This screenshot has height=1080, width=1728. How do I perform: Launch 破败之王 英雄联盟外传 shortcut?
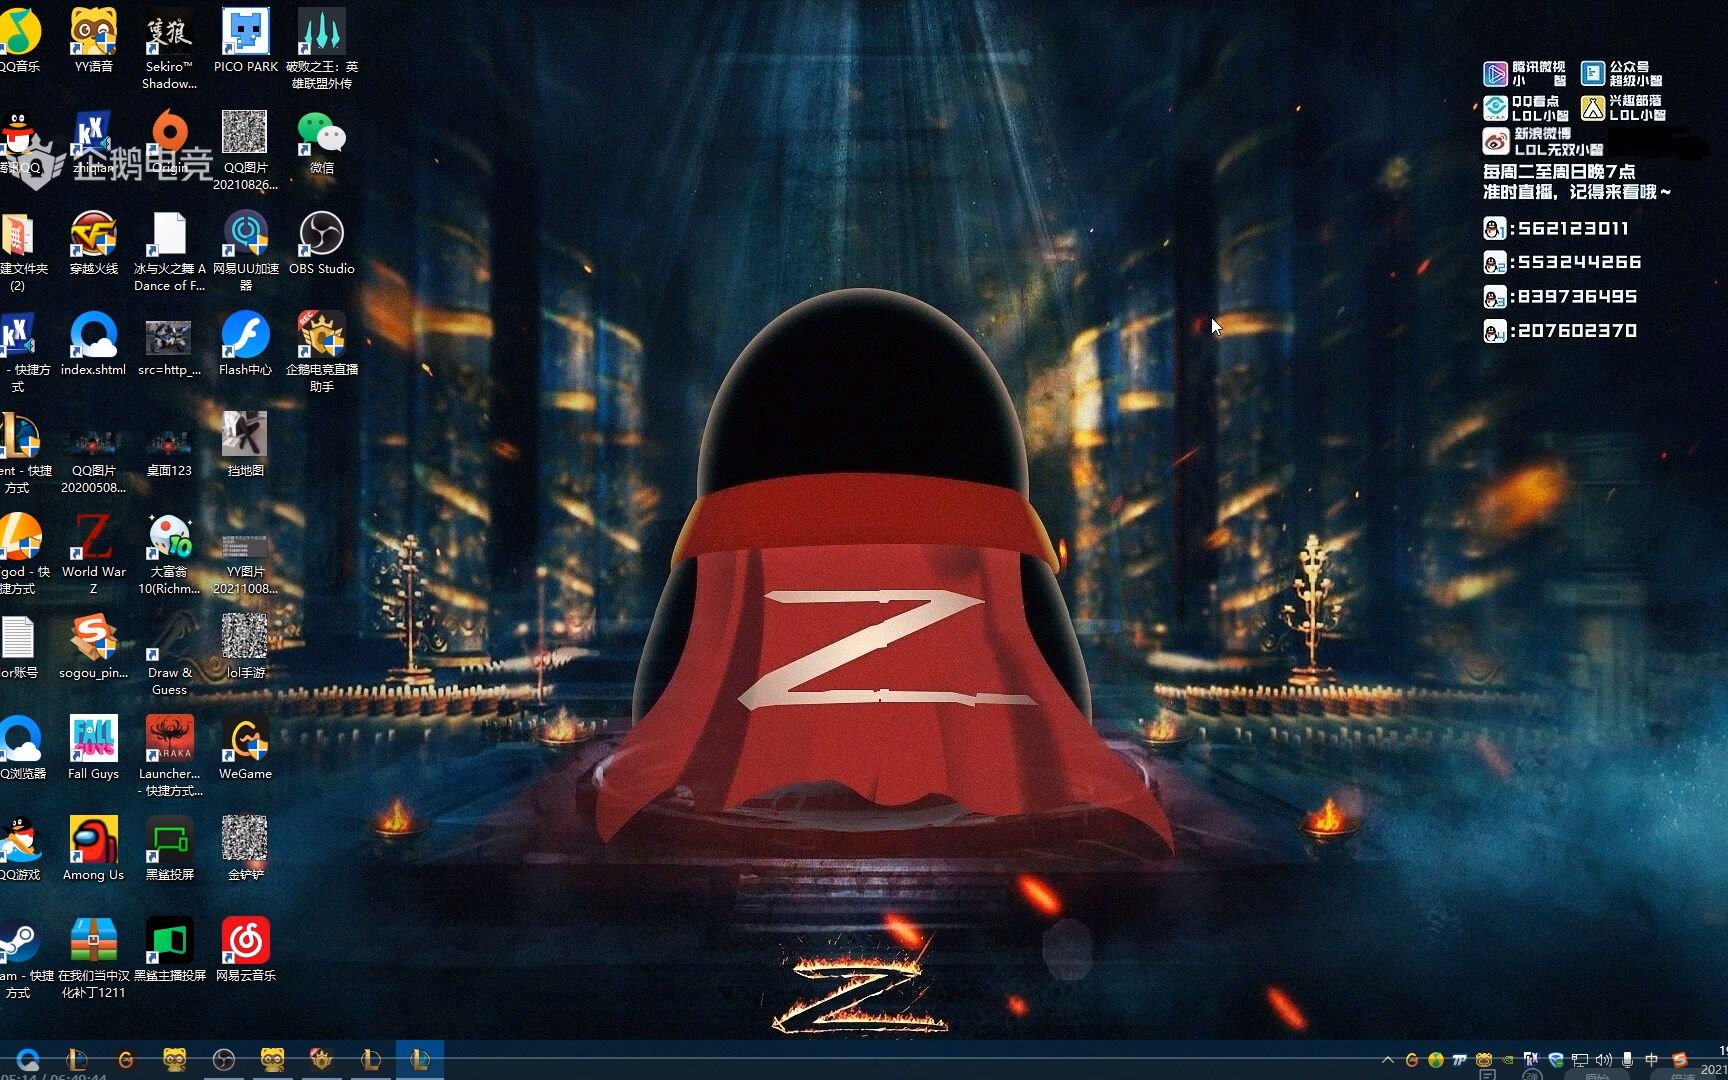point(322,48)
